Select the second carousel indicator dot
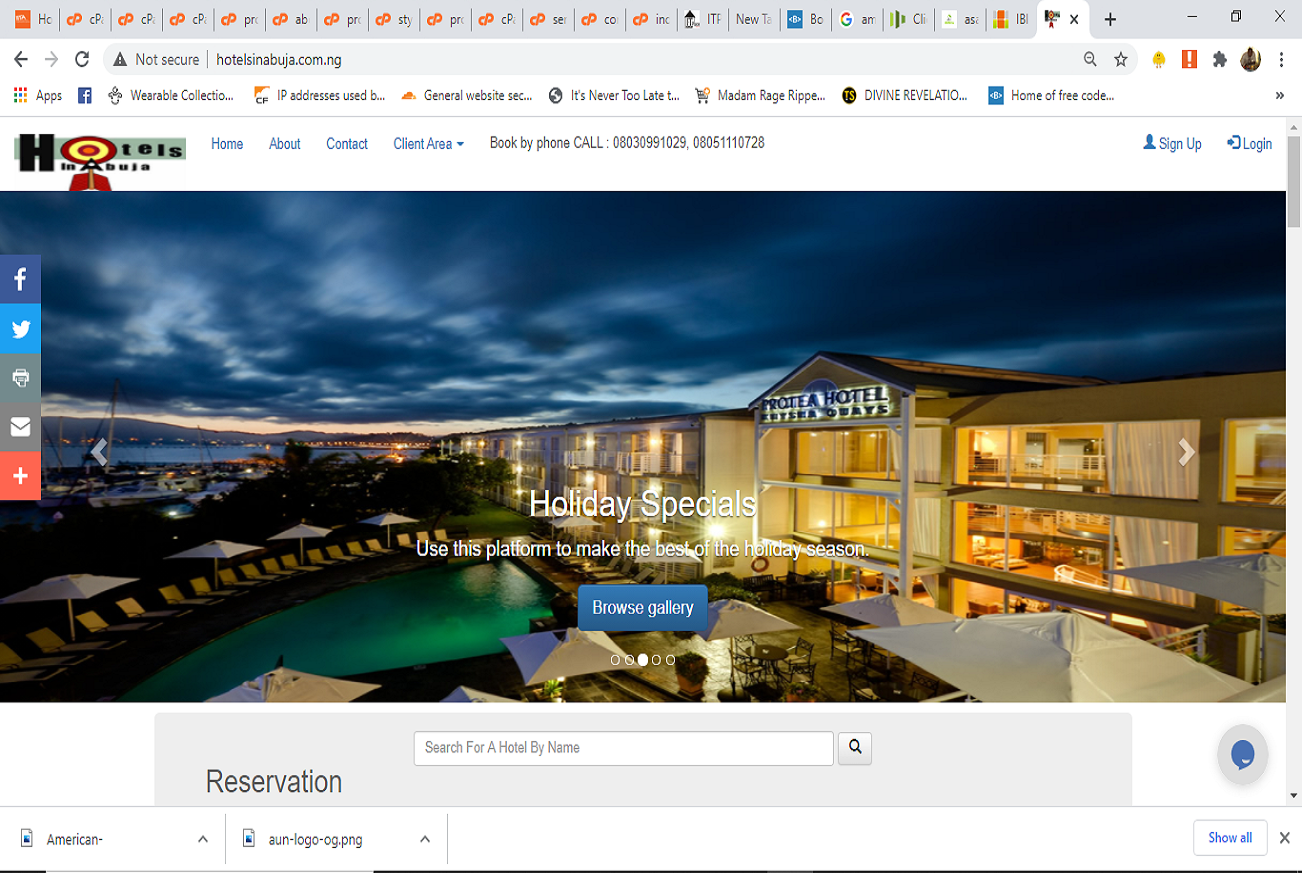The height and width of the screenshot is (873, 1302). tap(629, 660)
